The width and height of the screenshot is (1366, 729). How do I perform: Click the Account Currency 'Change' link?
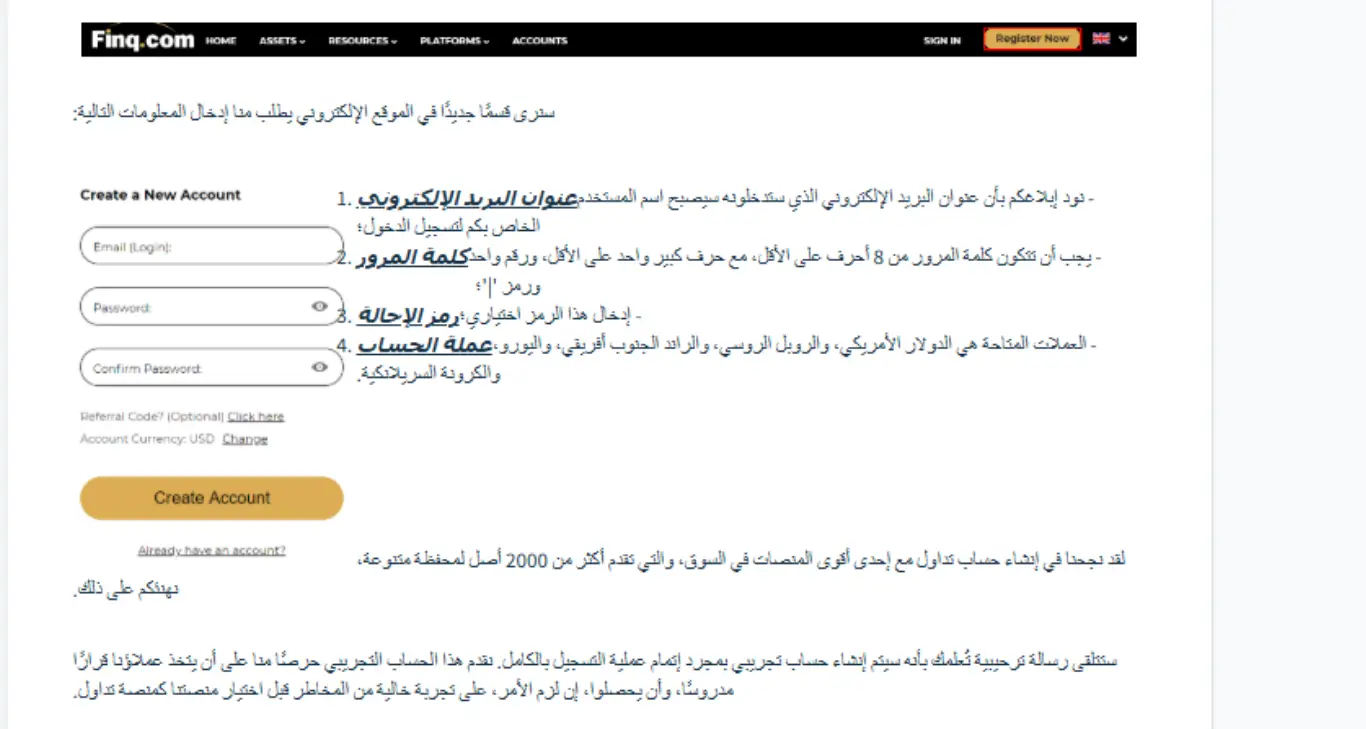(245, 439)
